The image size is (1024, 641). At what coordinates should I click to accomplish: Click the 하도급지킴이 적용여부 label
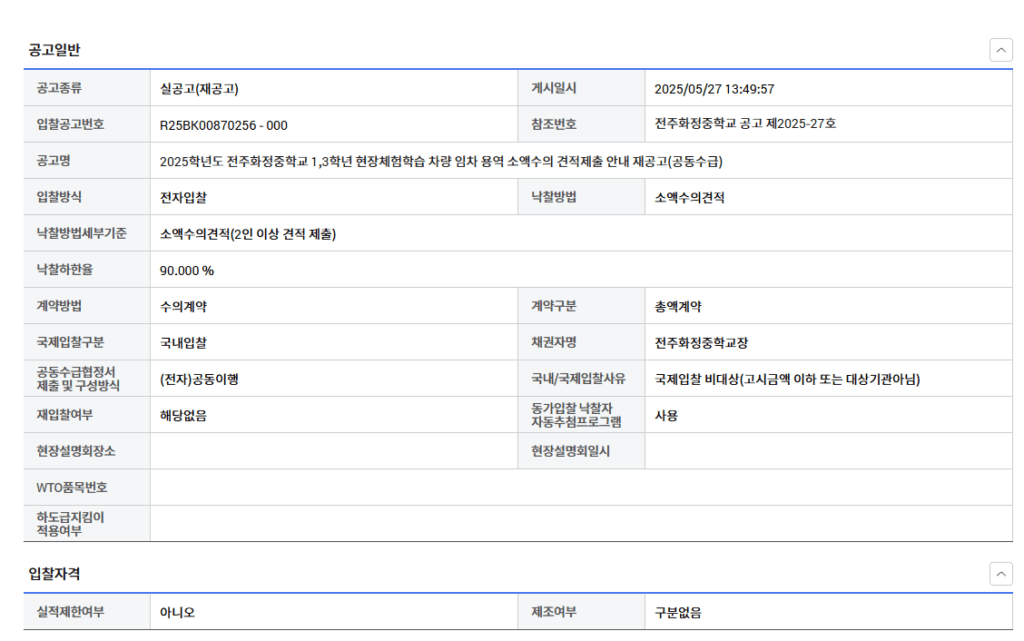click(71, 524)
